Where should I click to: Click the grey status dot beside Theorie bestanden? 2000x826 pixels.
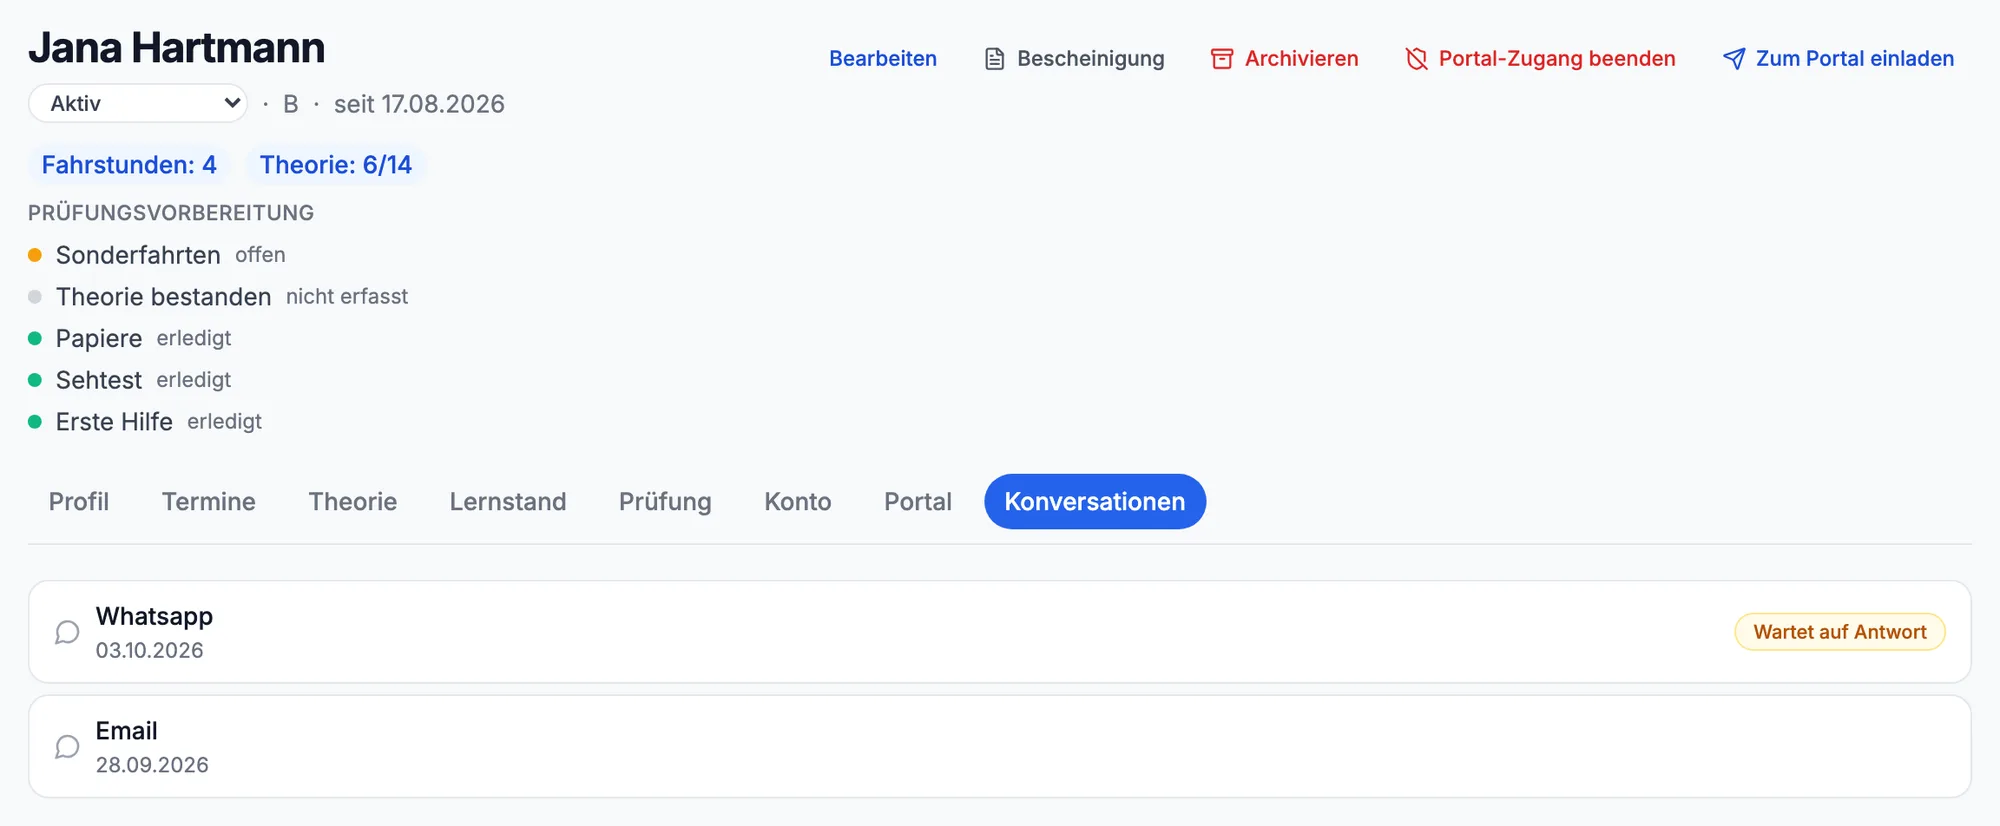[35, 297]
